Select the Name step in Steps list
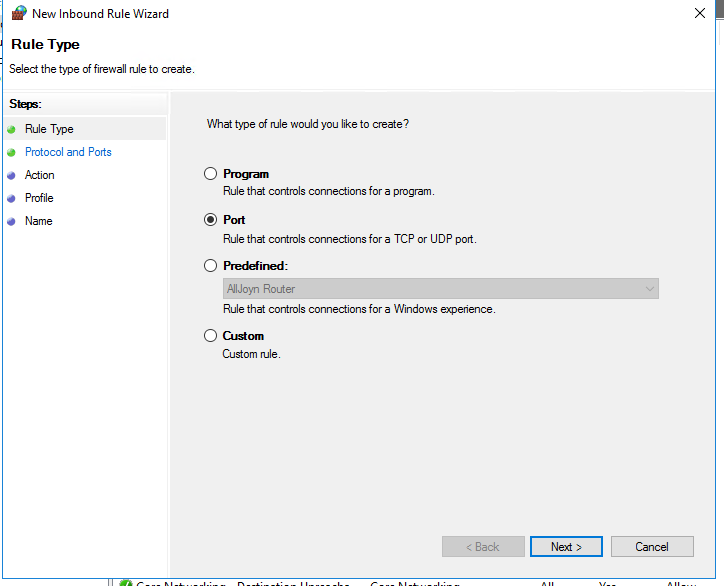Viewport: 724px width, 586px height. (x=39, y=221)
